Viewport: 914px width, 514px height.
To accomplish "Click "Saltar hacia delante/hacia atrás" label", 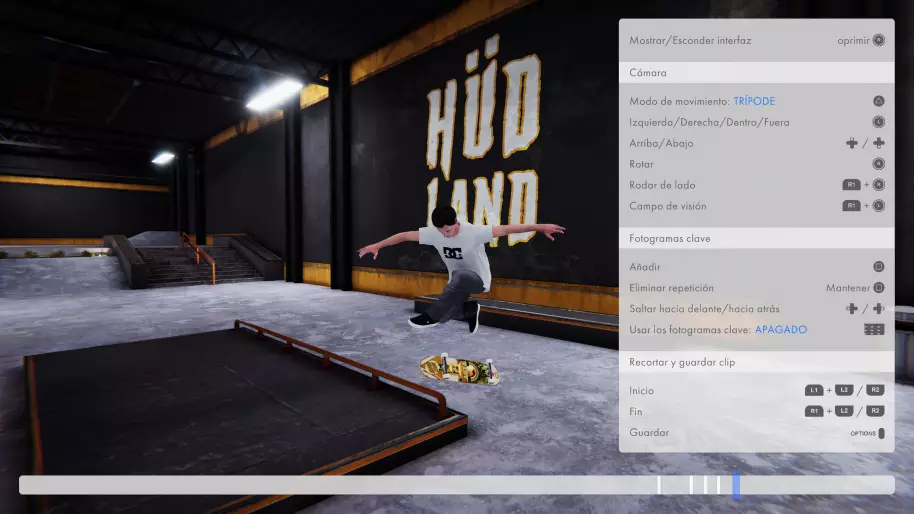I will (704, 308).
